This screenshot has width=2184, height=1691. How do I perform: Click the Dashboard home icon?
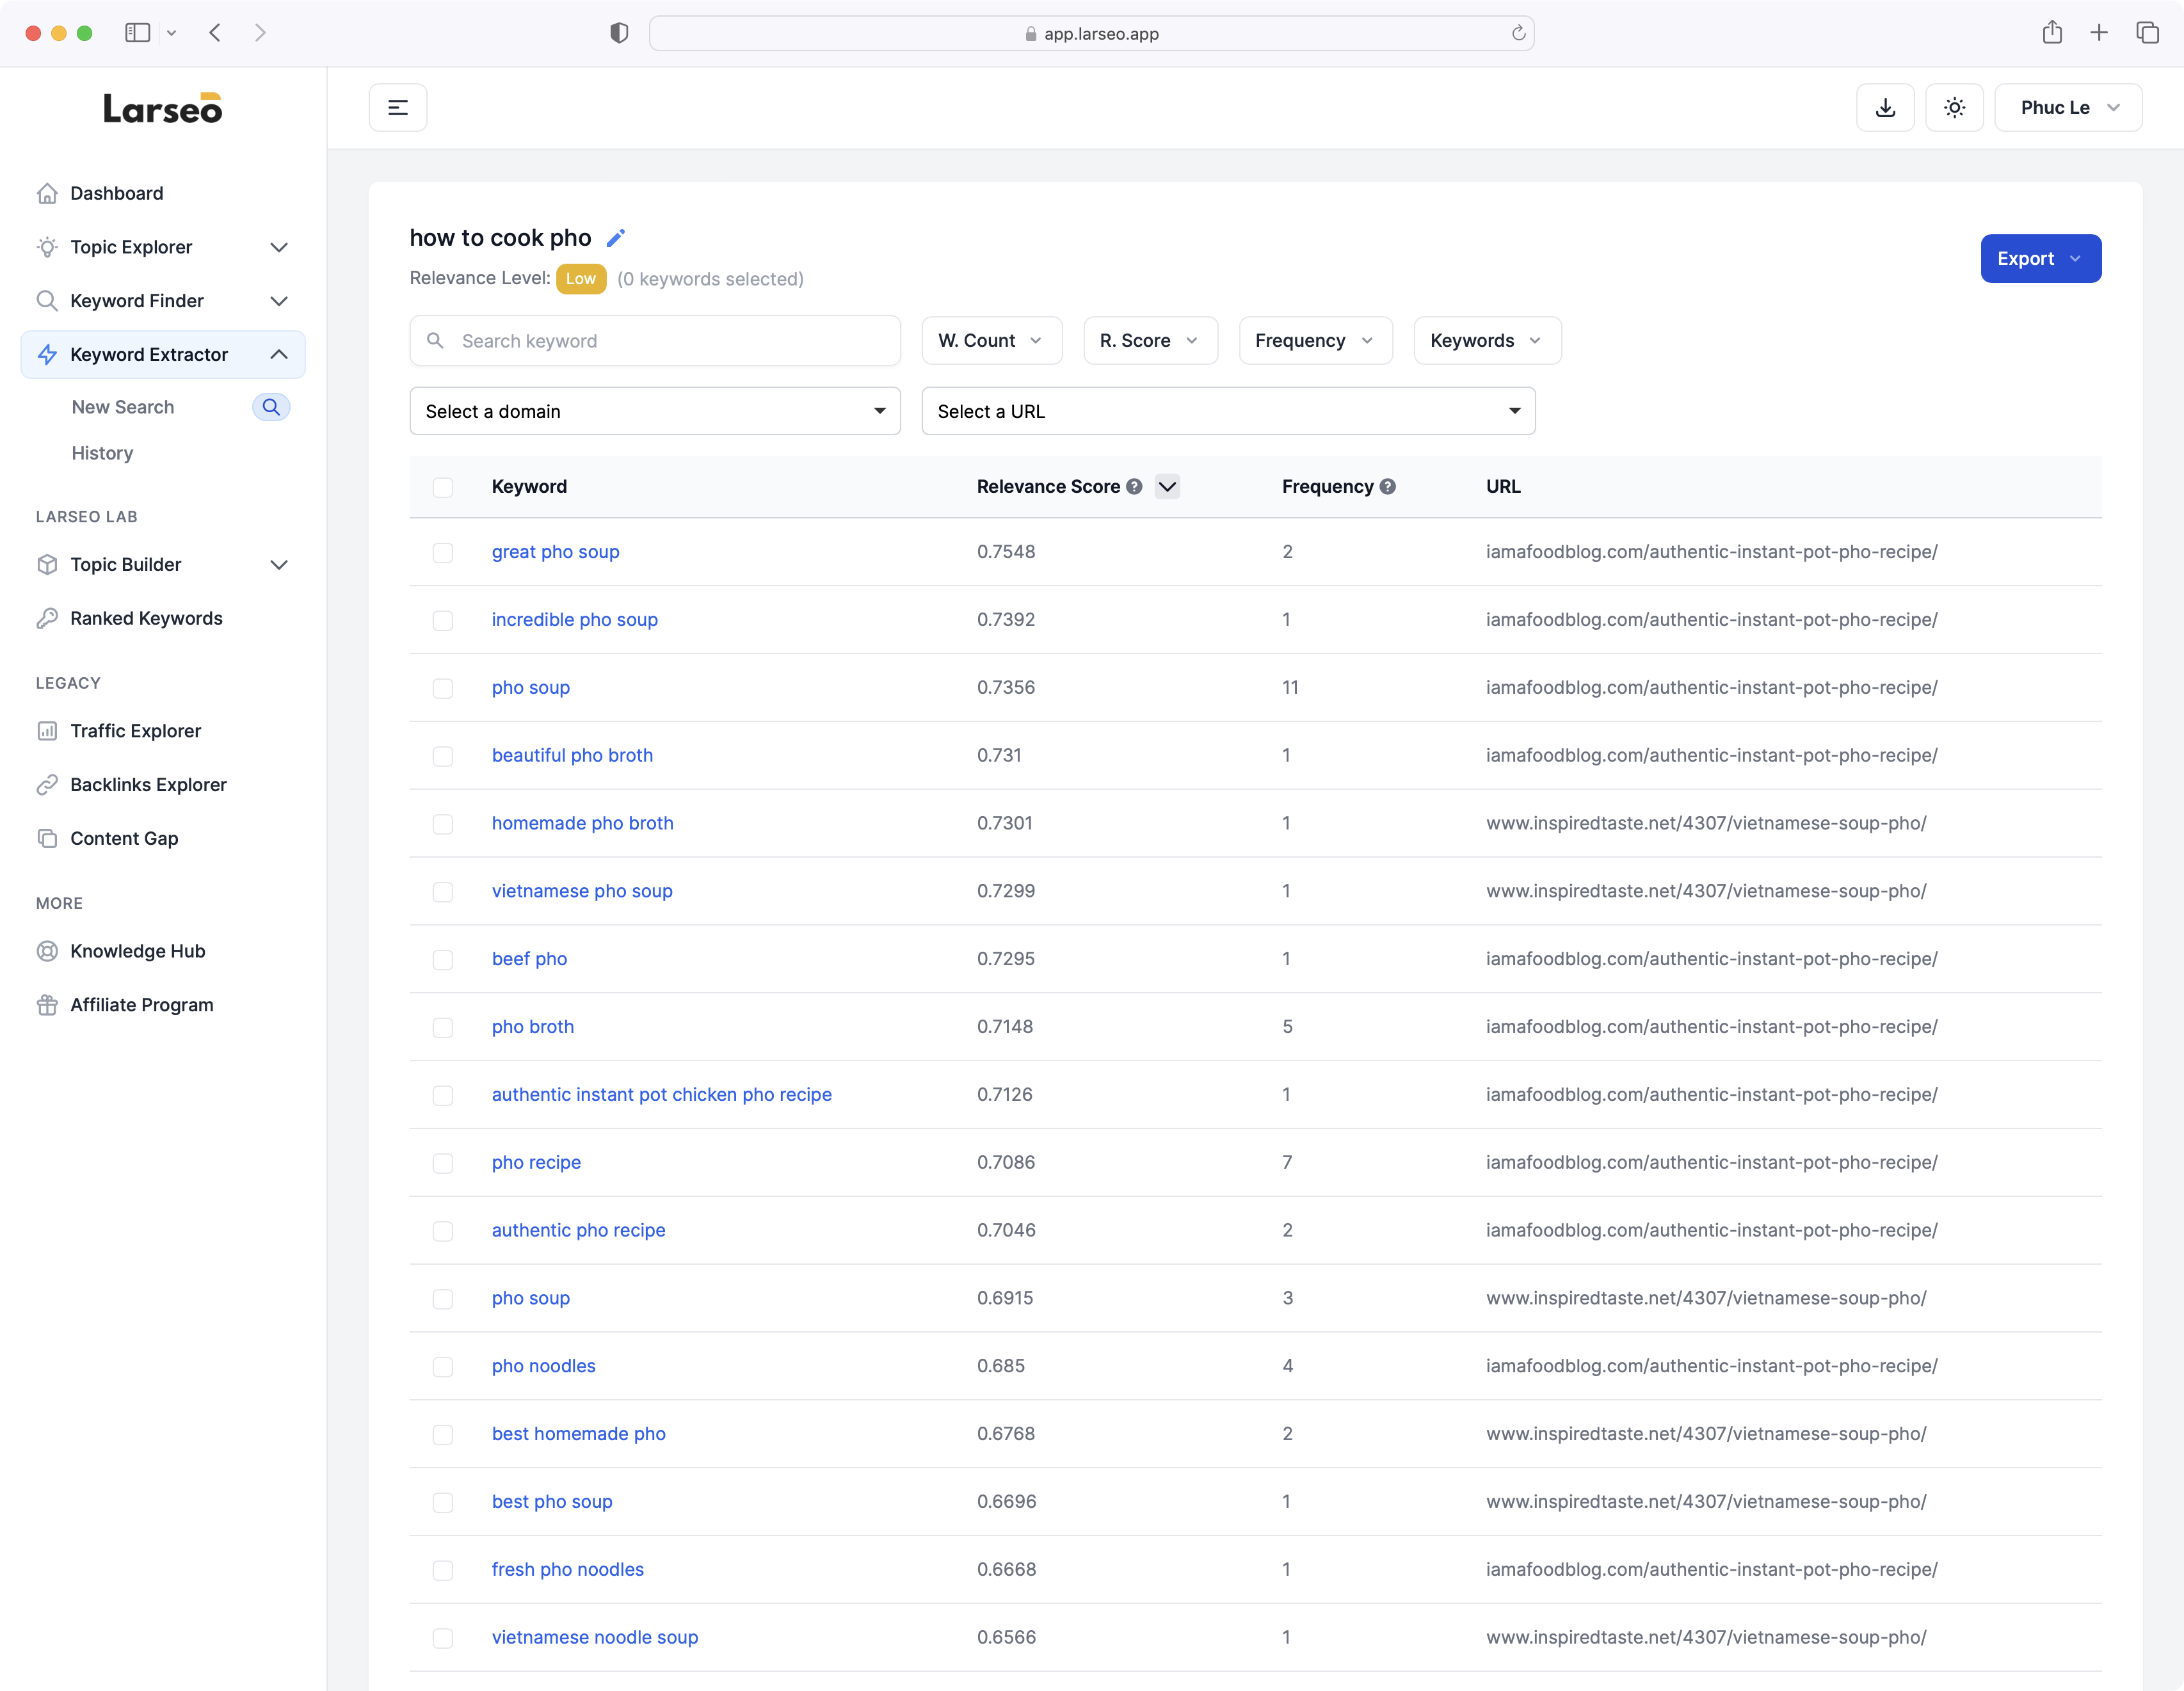pyautogui.click(x=47, y=193)
